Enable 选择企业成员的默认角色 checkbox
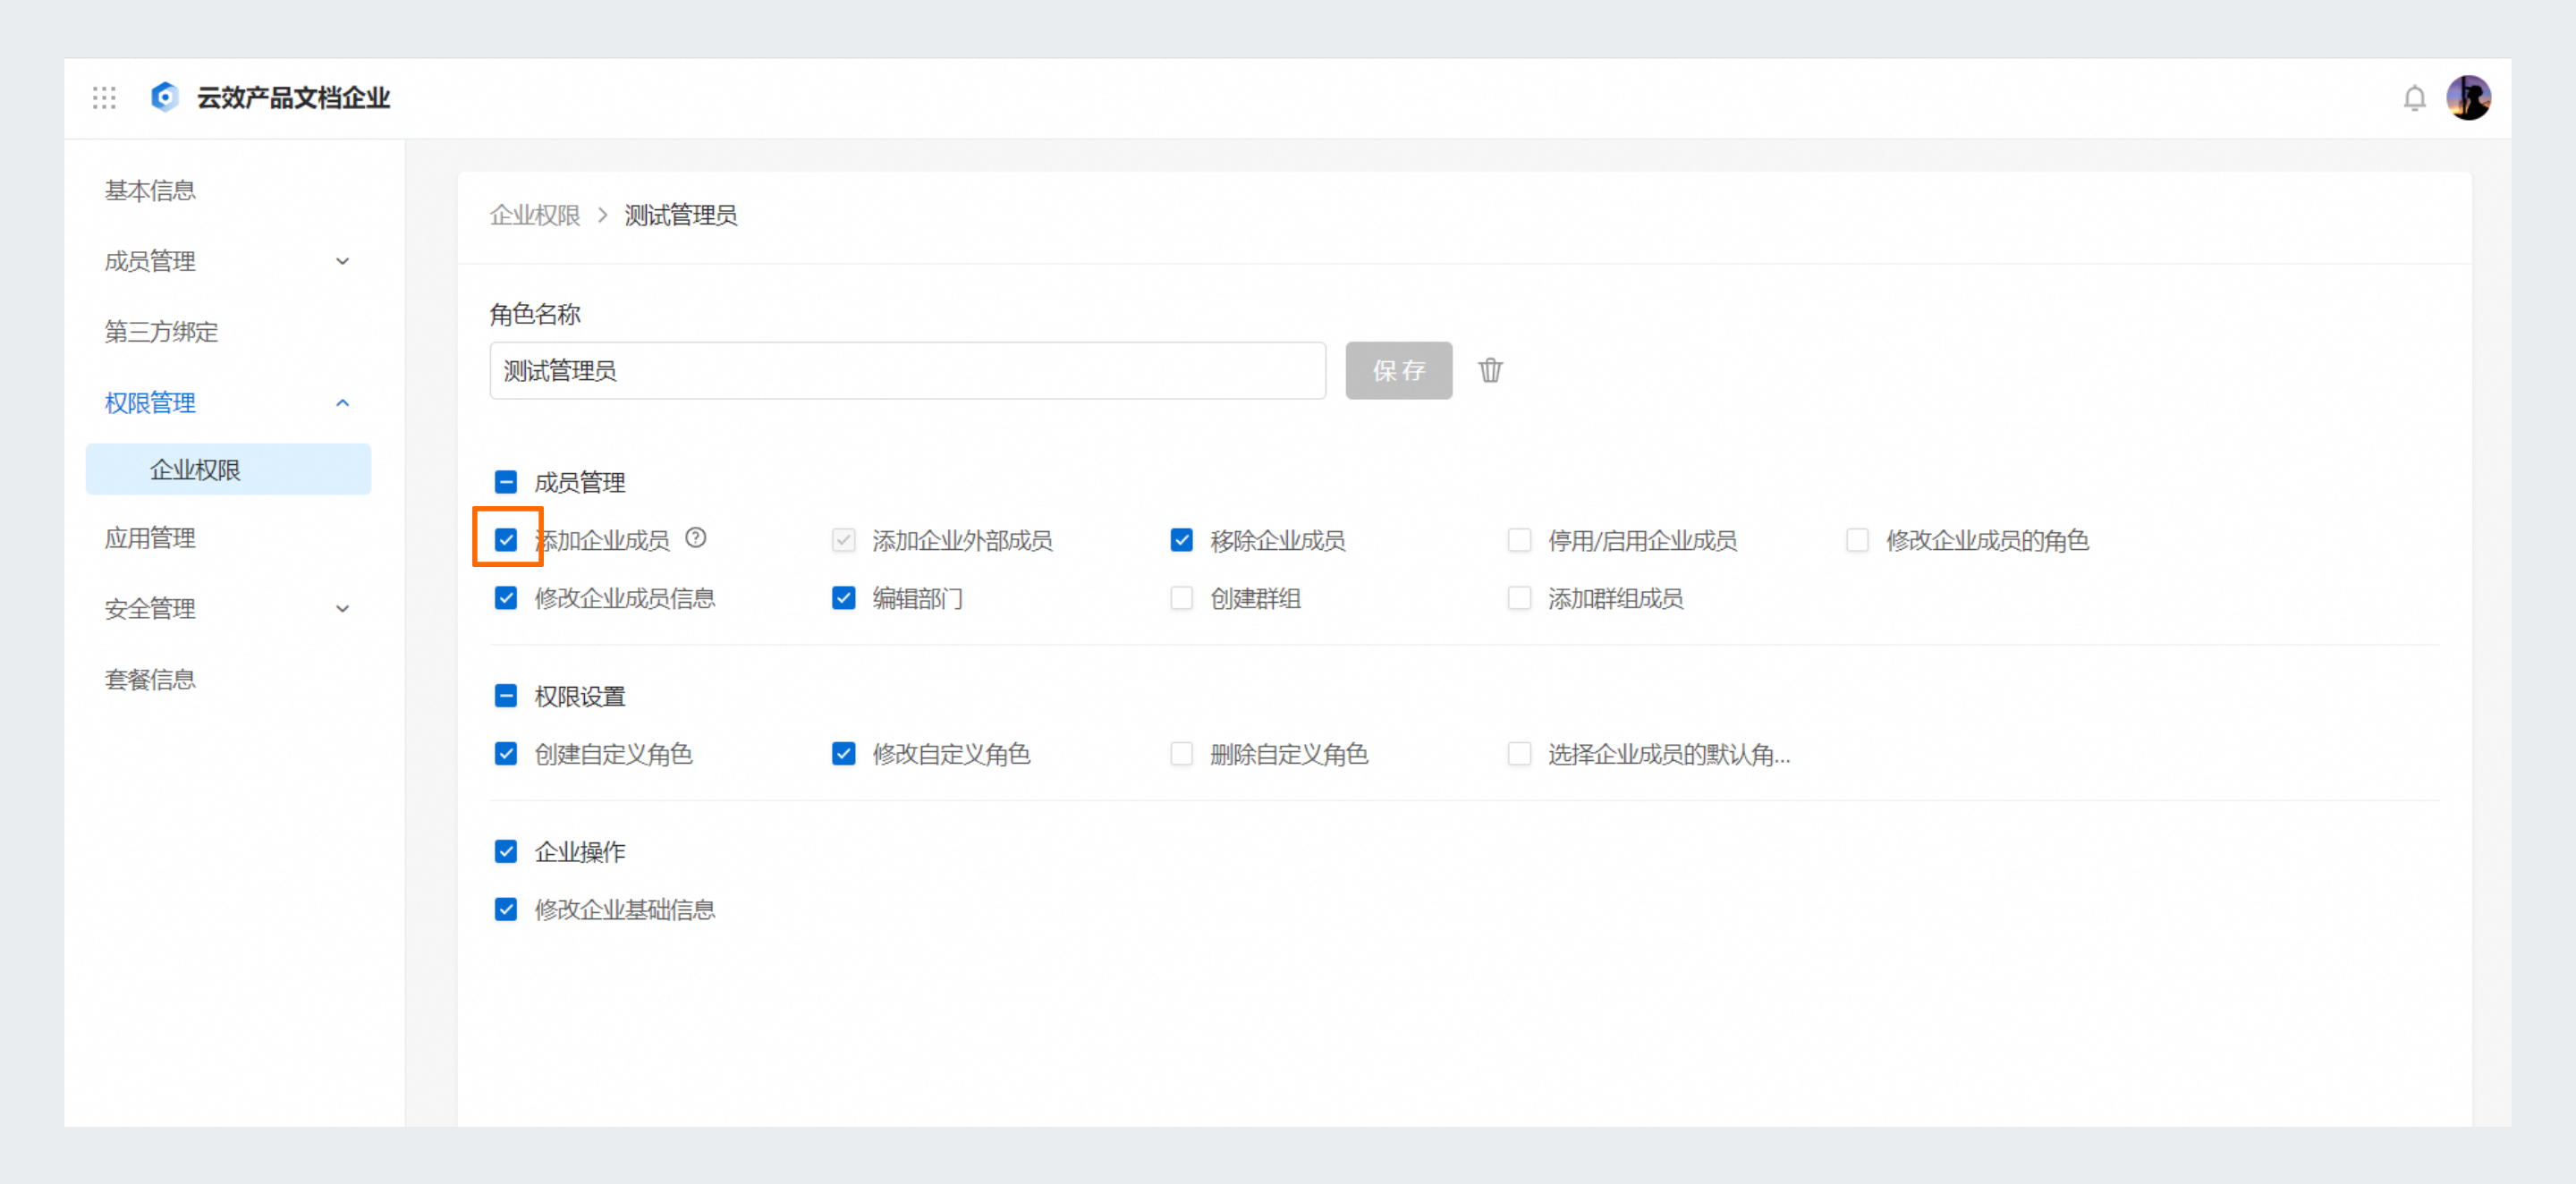This screenshot has width=2576, height=1184. tap(1519, 753)
